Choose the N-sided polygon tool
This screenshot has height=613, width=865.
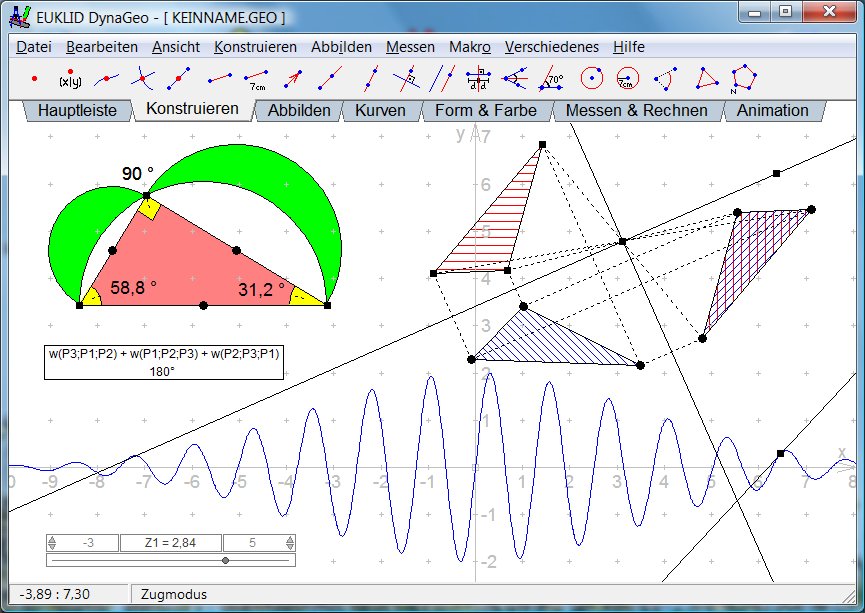[x=743, y=77]
